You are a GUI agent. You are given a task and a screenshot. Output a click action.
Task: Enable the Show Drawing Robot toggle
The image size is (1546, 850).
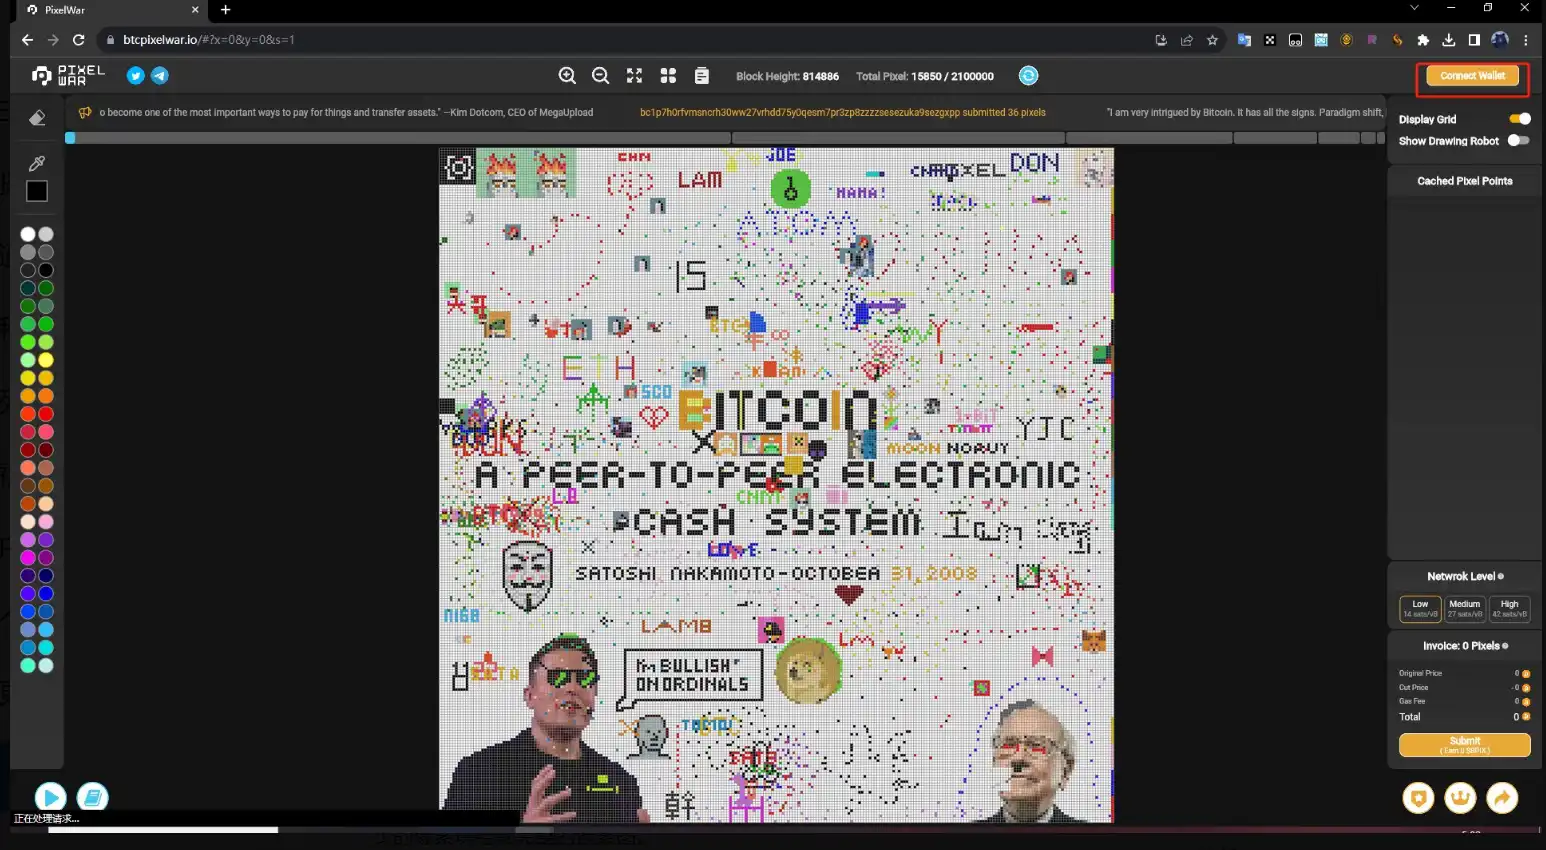[x=1518, y=141]
